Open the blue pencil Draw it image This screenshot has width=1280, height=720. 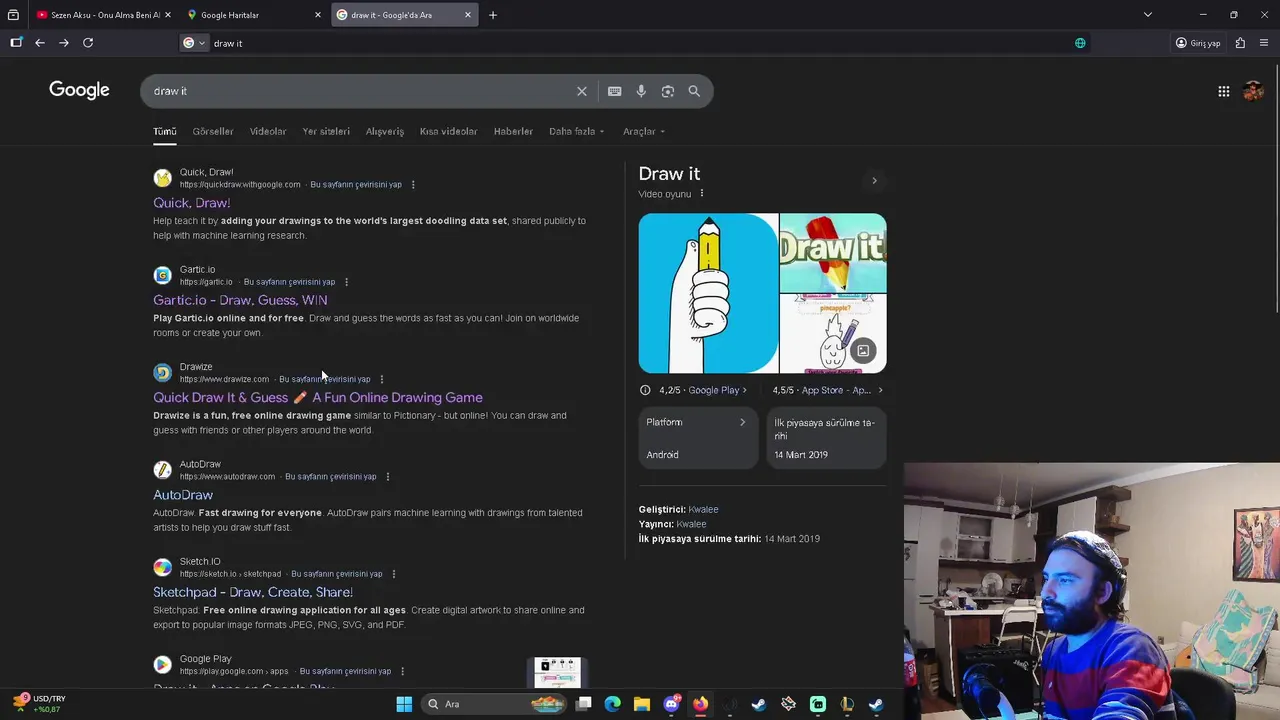pos(708,293)
